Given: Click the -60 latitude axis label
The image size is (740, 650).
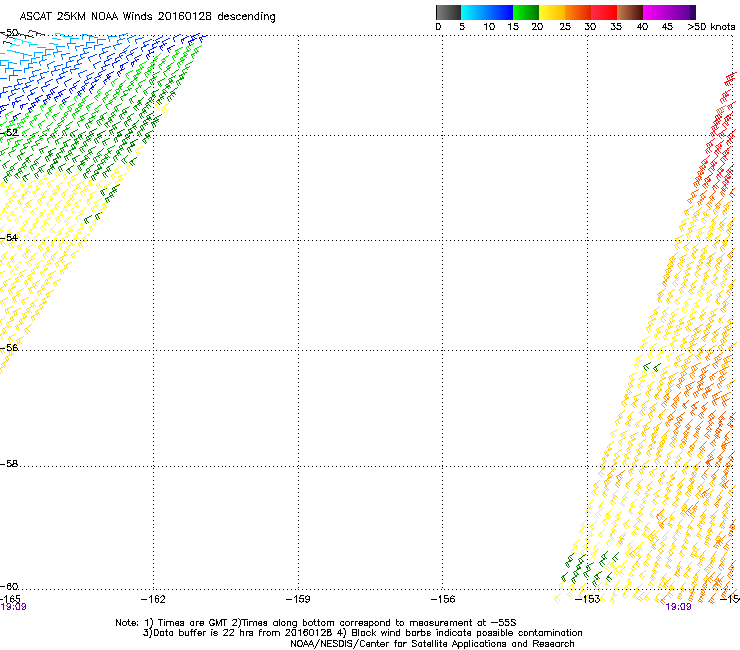Looking at the screenshot, I should click(x=9, y=587).
